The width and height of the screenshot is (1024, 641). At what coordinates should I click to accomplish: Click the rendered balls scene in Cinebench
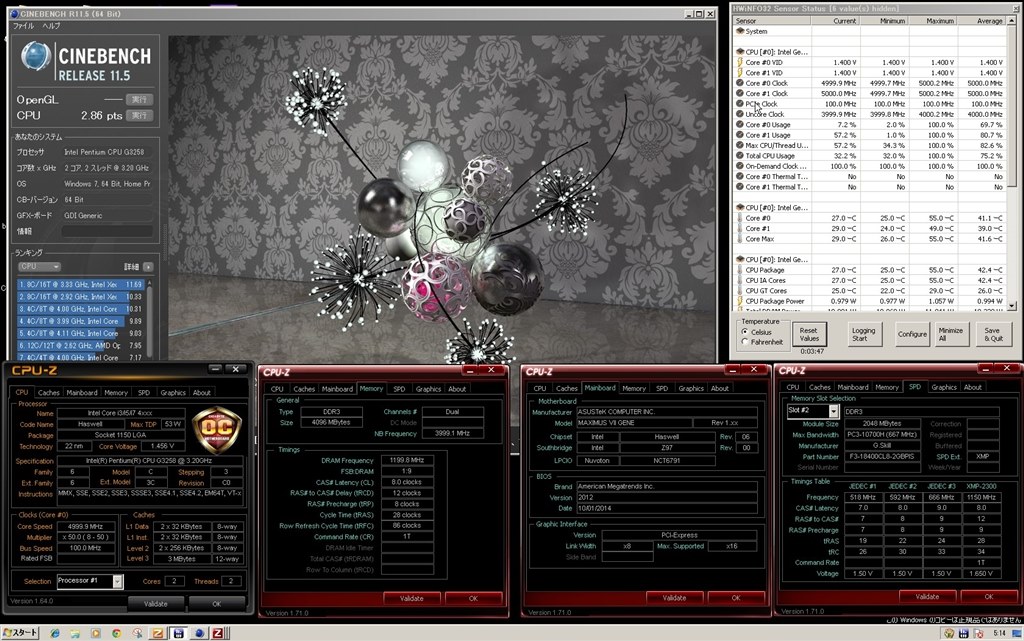[442, 198]
